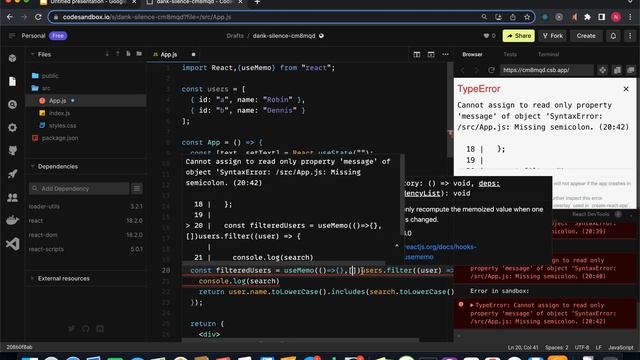Click the heart like icon
The height and width of the screenshot is (360, 640).
point(486,36)
